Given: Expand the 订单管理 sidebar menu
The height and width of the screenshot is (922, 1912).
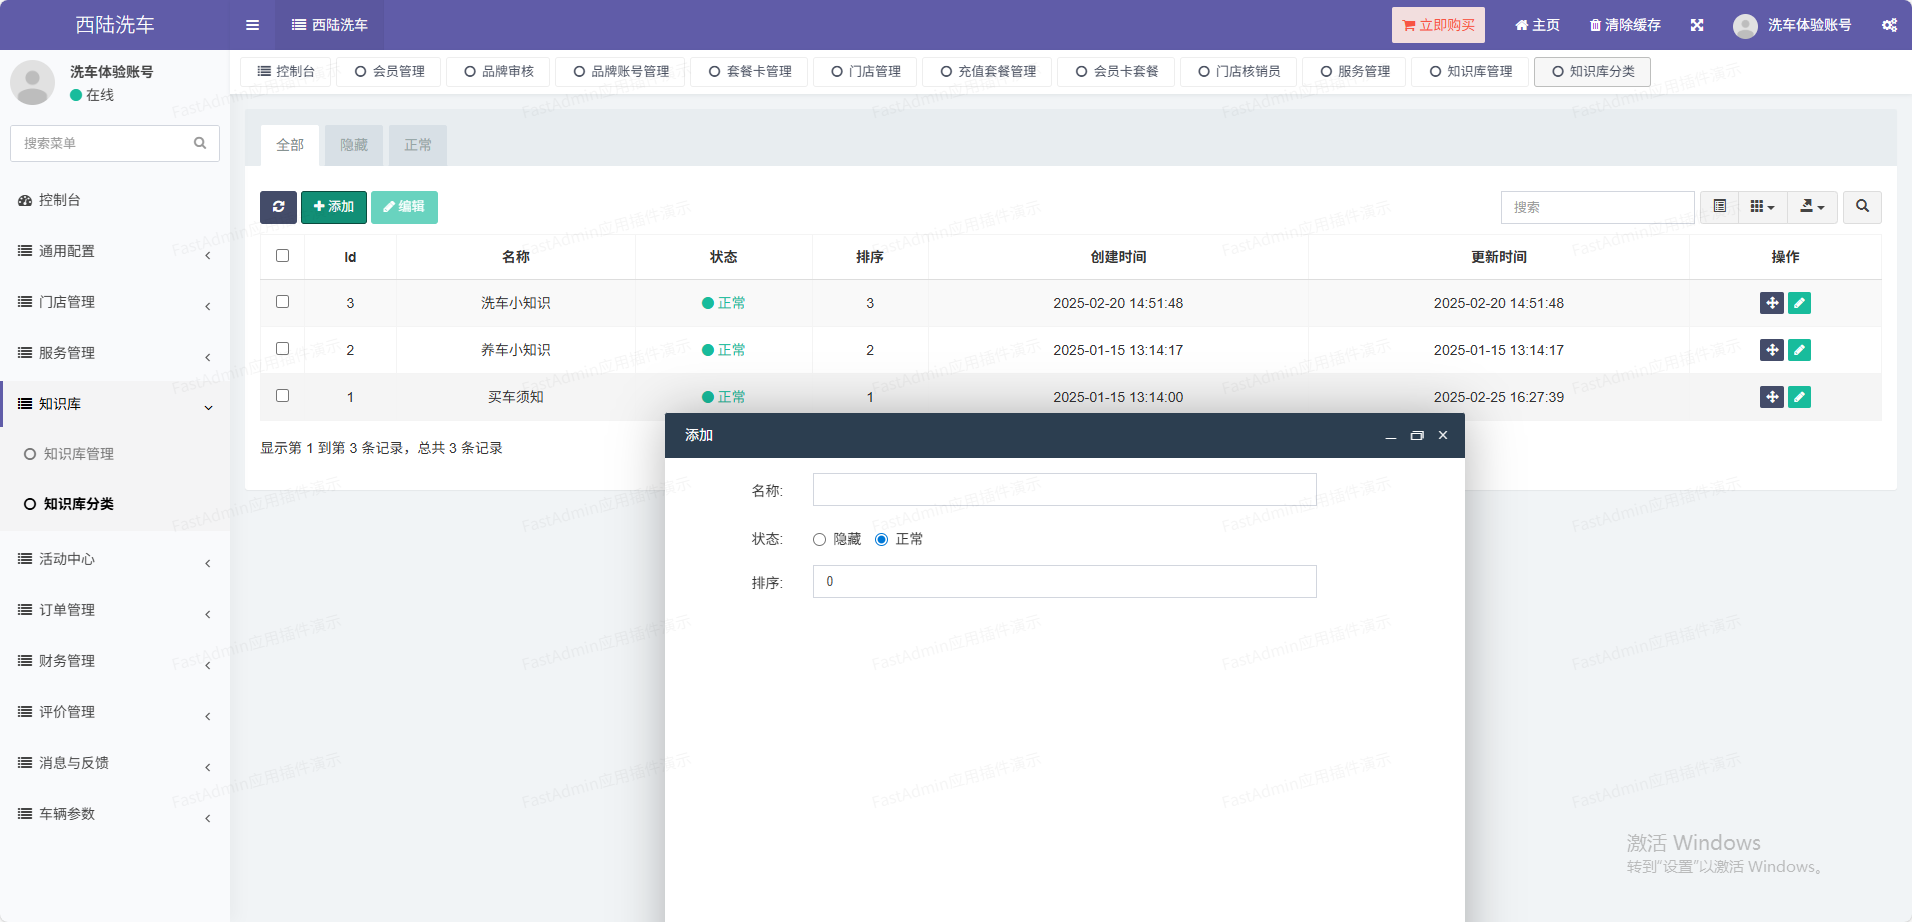Looking at the screenshot, I should pyautogui.click(x=115, y=610).
